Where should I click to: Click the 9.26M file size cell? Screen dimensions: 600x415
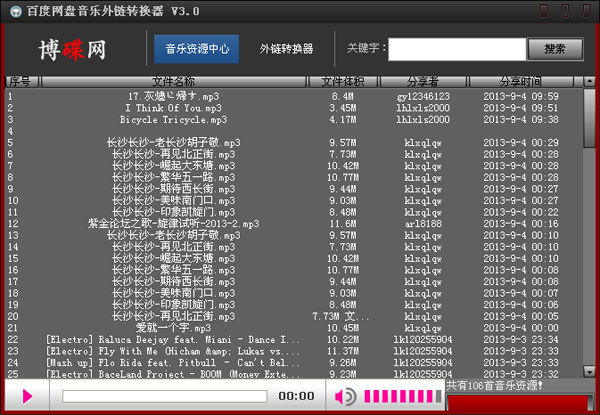[343, 363]
